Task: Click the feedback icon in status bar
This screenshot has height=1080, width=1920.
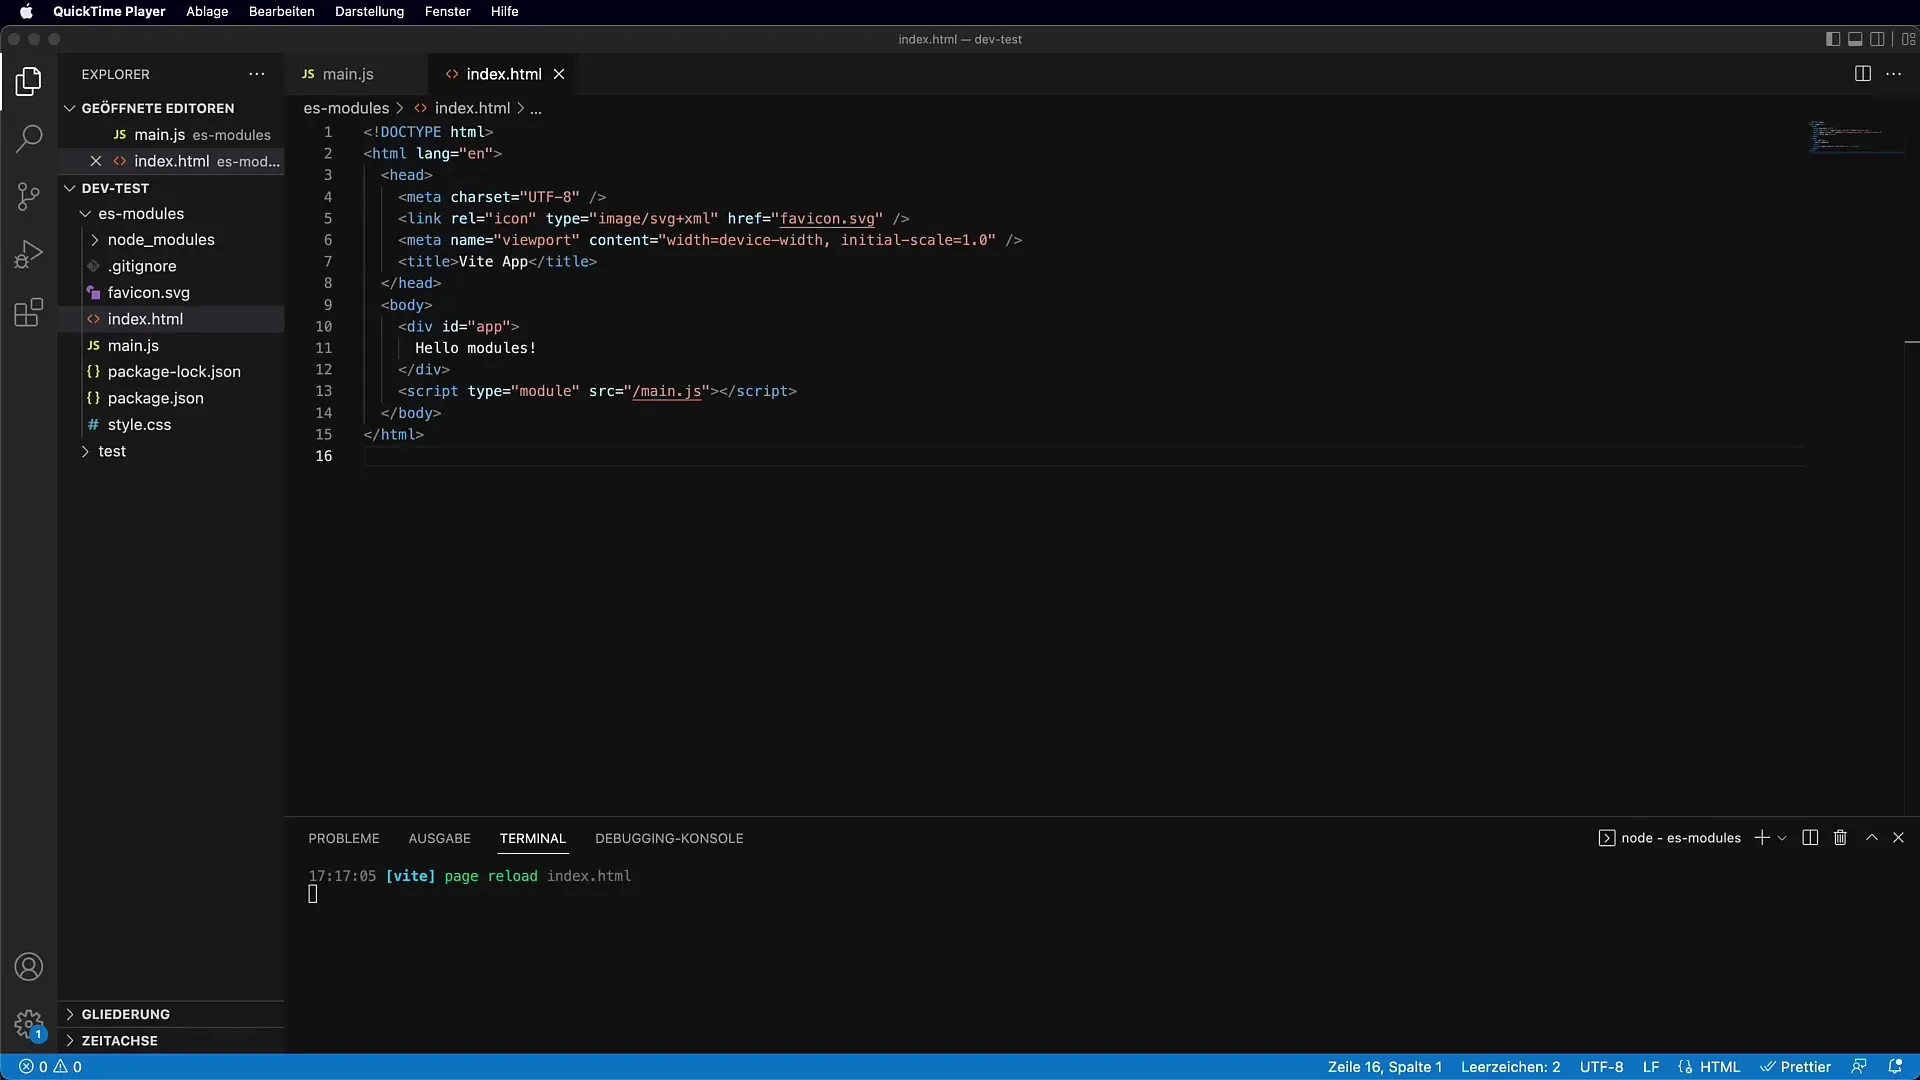Action: (x=1859, y=1067)
